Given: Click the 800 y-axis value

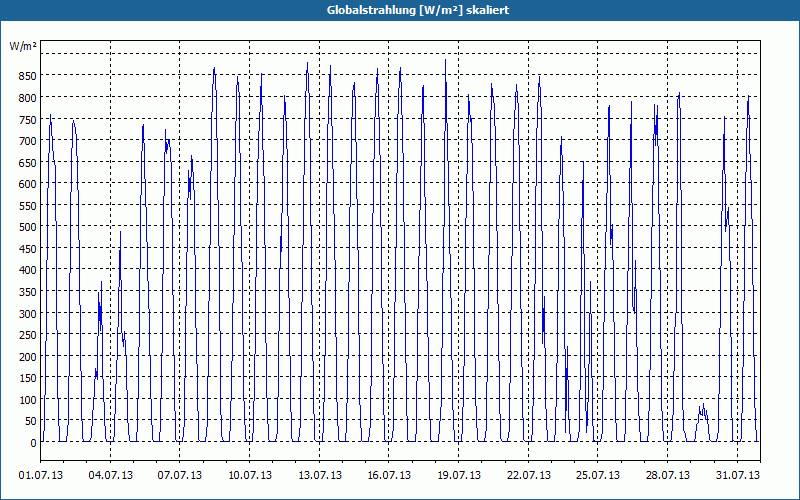Looking at the screenshot, I should coord(27,98).
